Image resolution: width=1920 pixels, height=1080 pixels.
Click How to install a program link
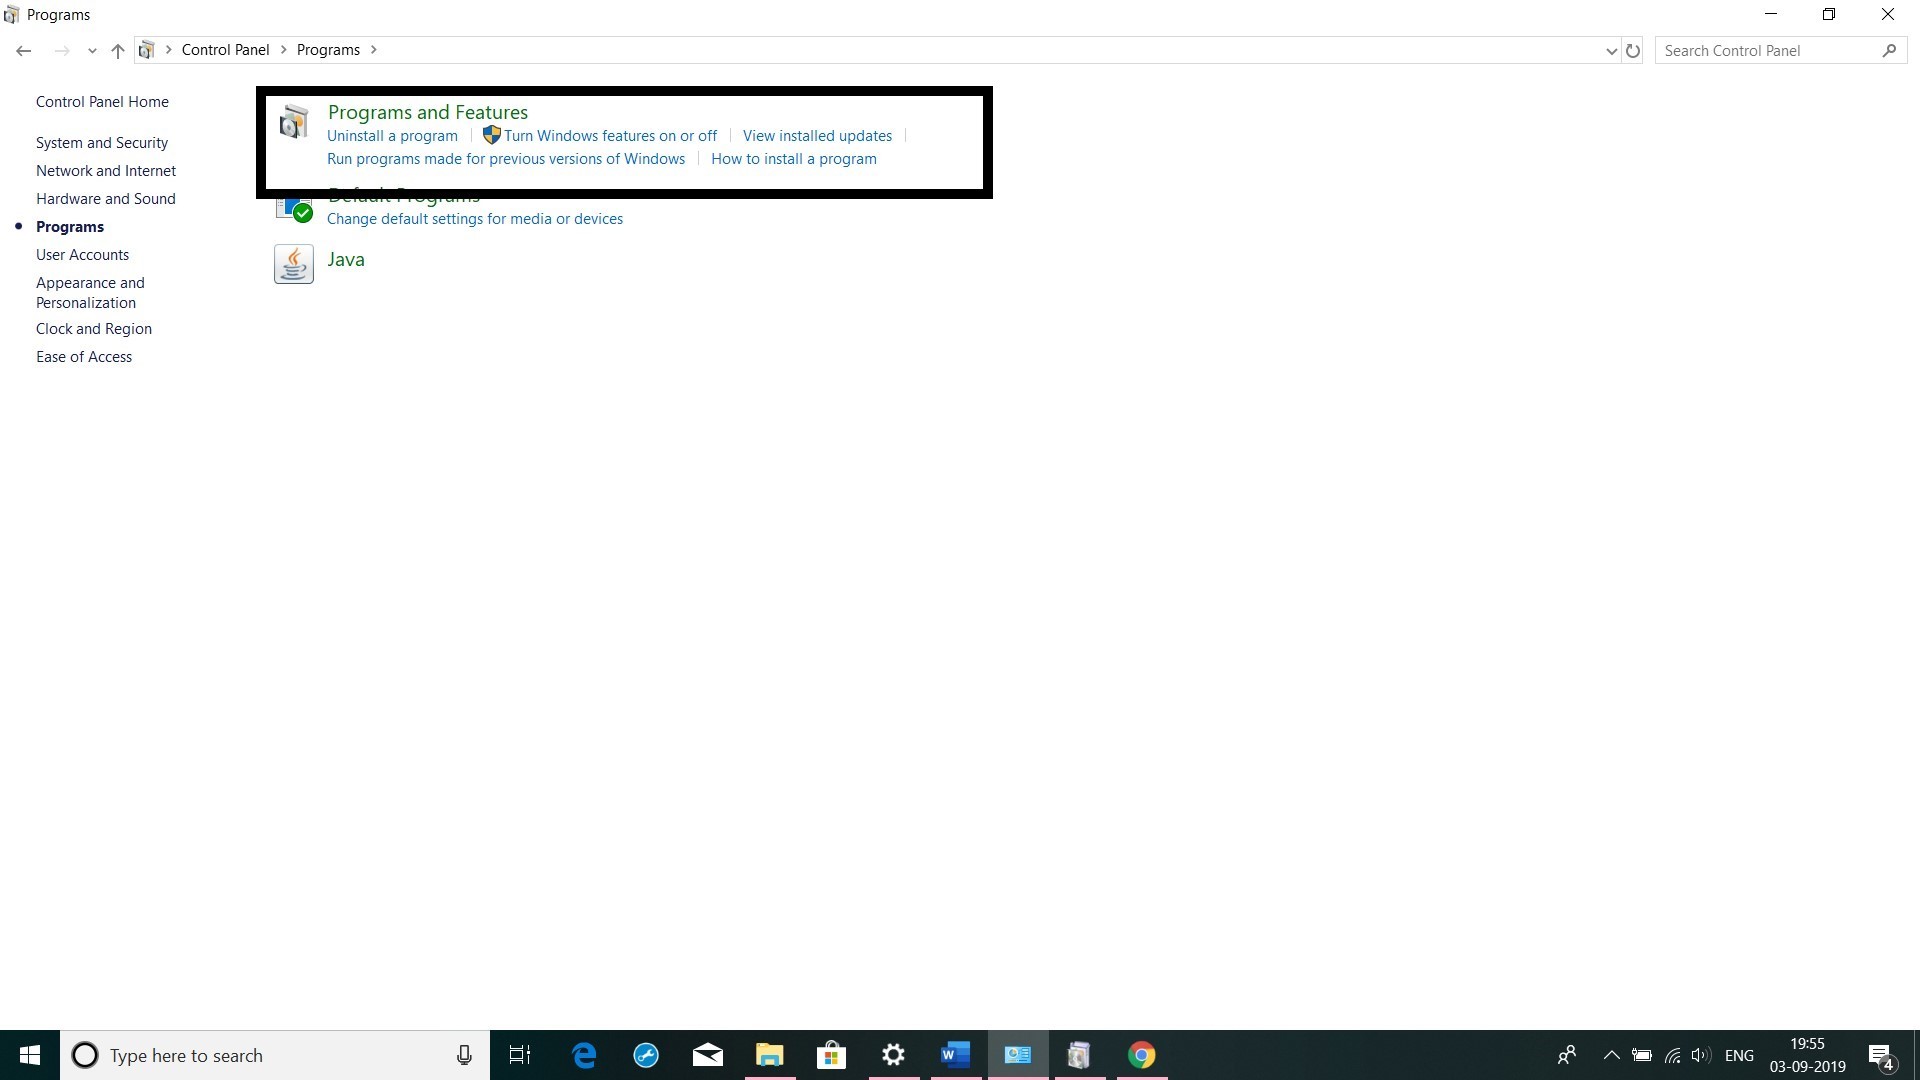tap(793, 158)
